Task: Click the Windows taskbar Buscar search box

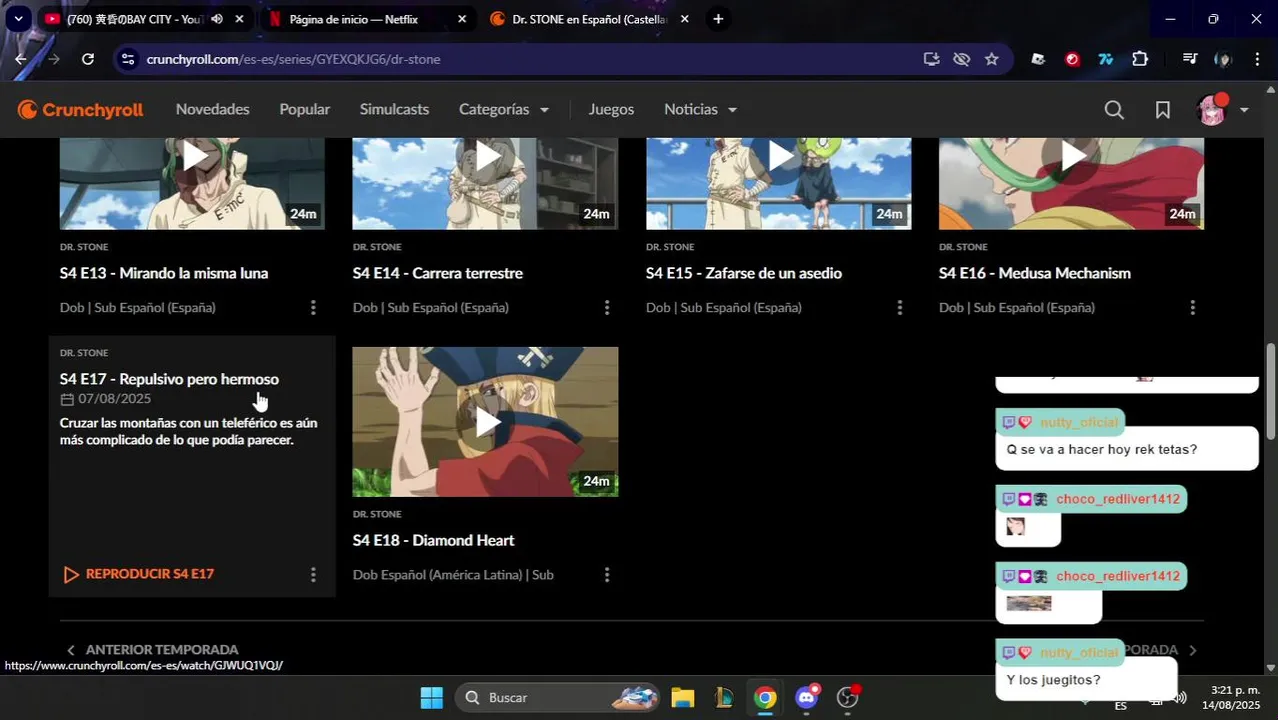Action: 558,697
